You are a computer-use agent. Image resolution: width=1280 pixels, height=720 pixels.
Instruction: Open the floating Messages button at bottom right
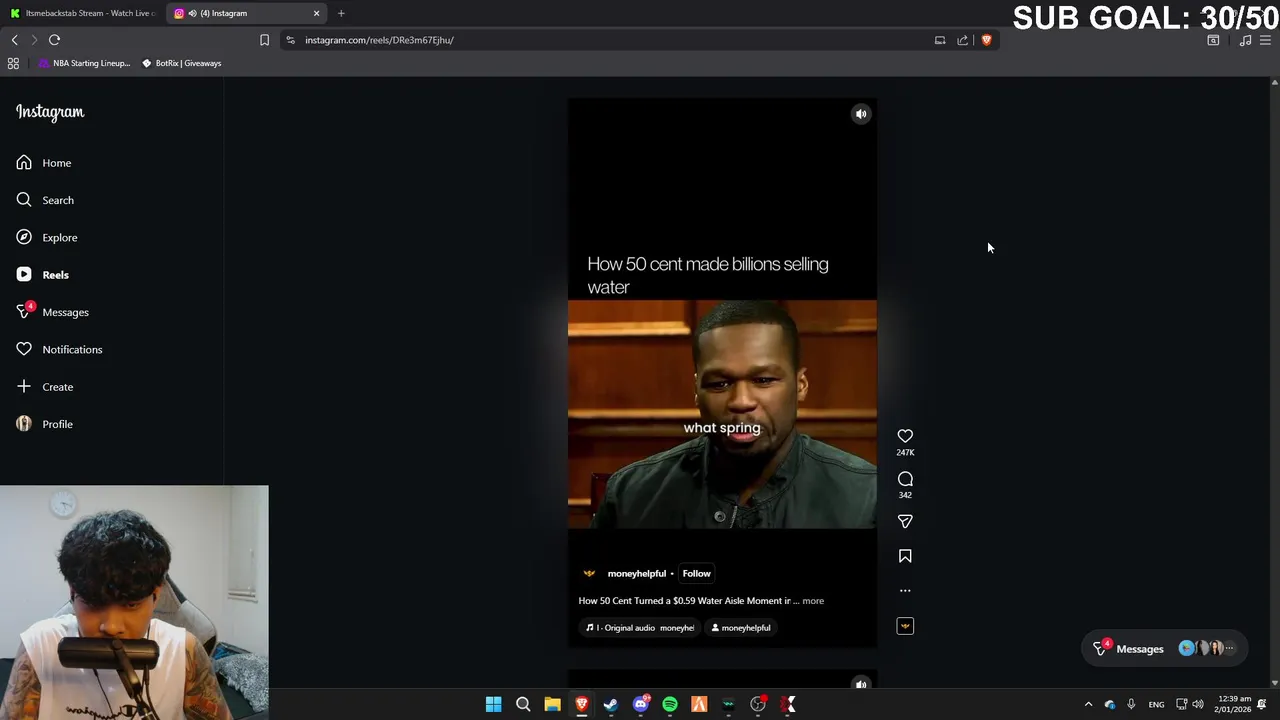(x=1165, y=649)
